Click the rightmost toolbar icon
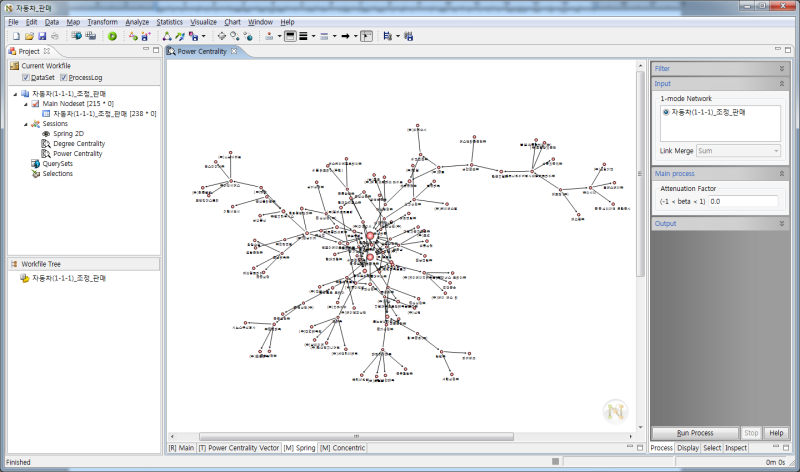The image size is (800, 472). [x=408, y=36]
